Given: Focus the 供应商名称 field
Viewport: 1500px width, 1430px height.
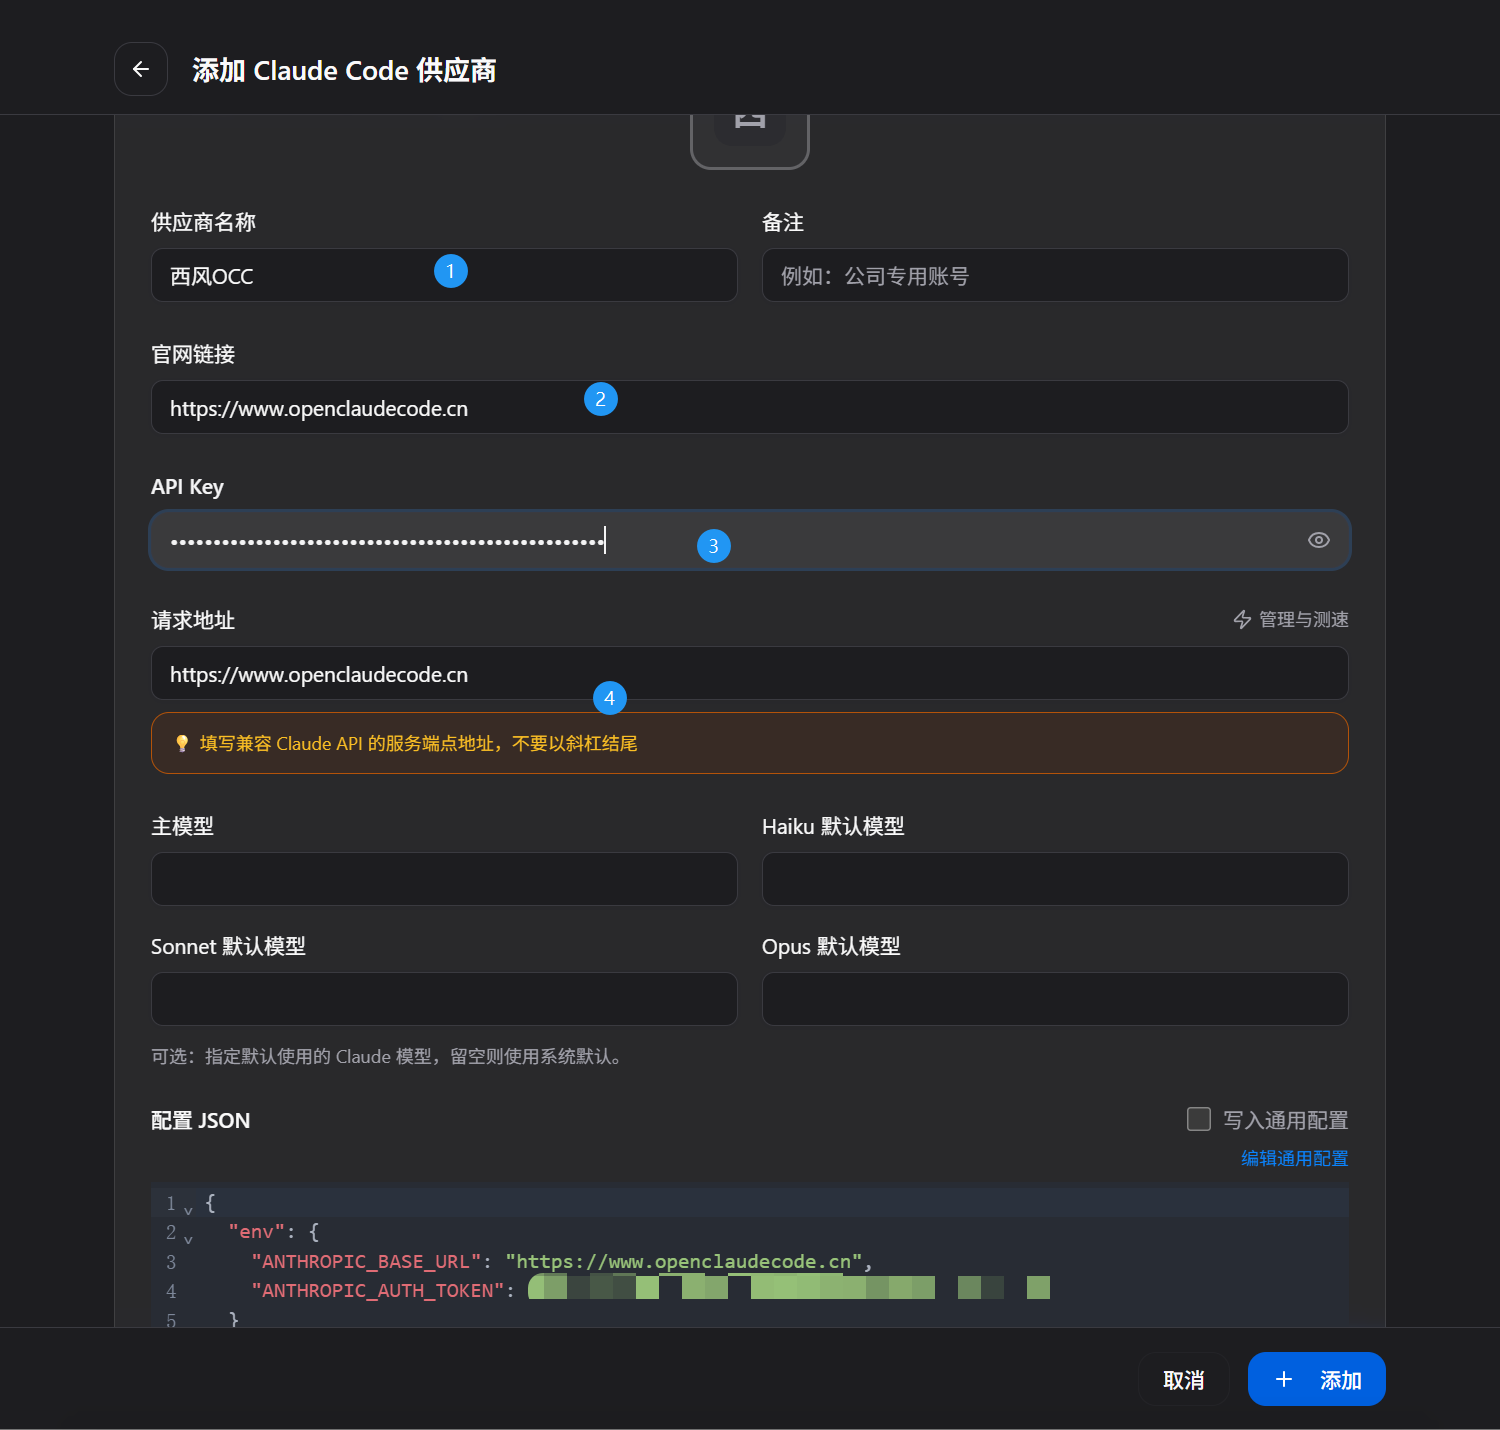Looking at the screenshot, I should [x=300, y=275].
